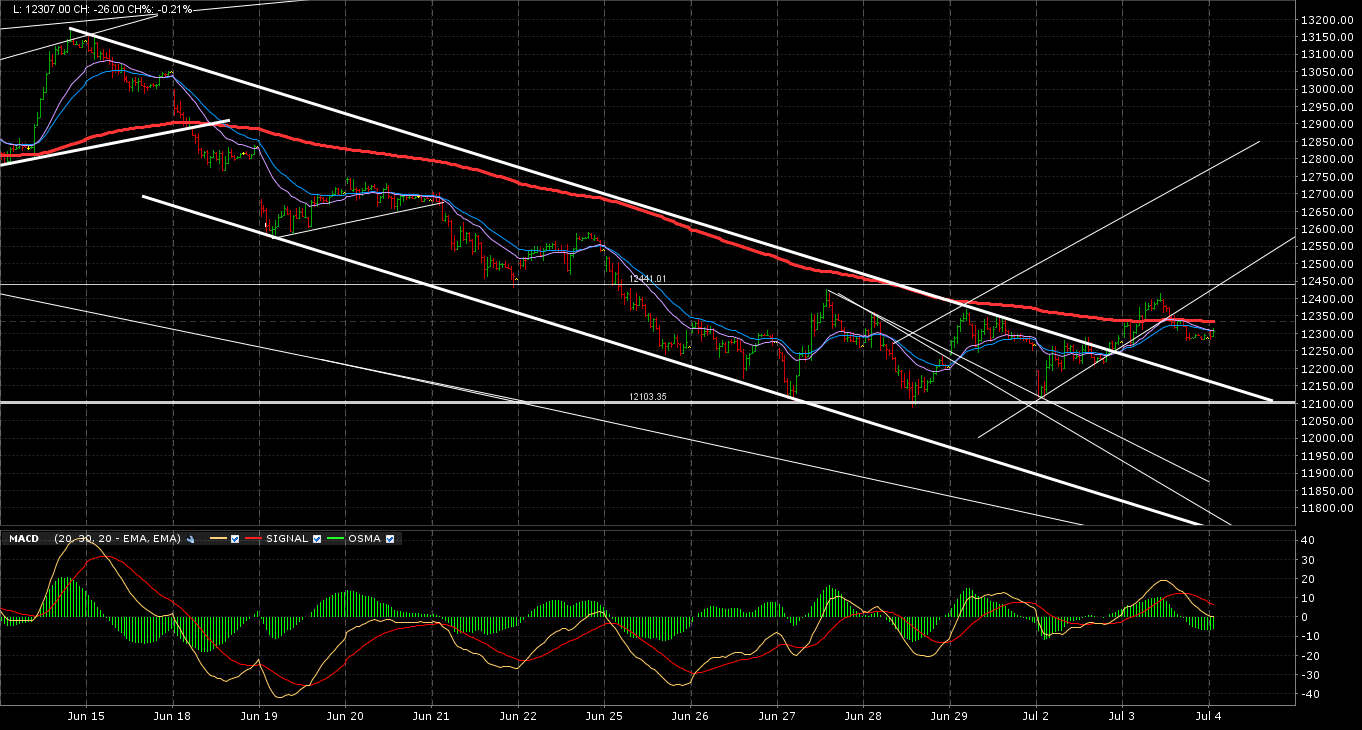Click the Jul 2 date axis label

pos(1036,716)
